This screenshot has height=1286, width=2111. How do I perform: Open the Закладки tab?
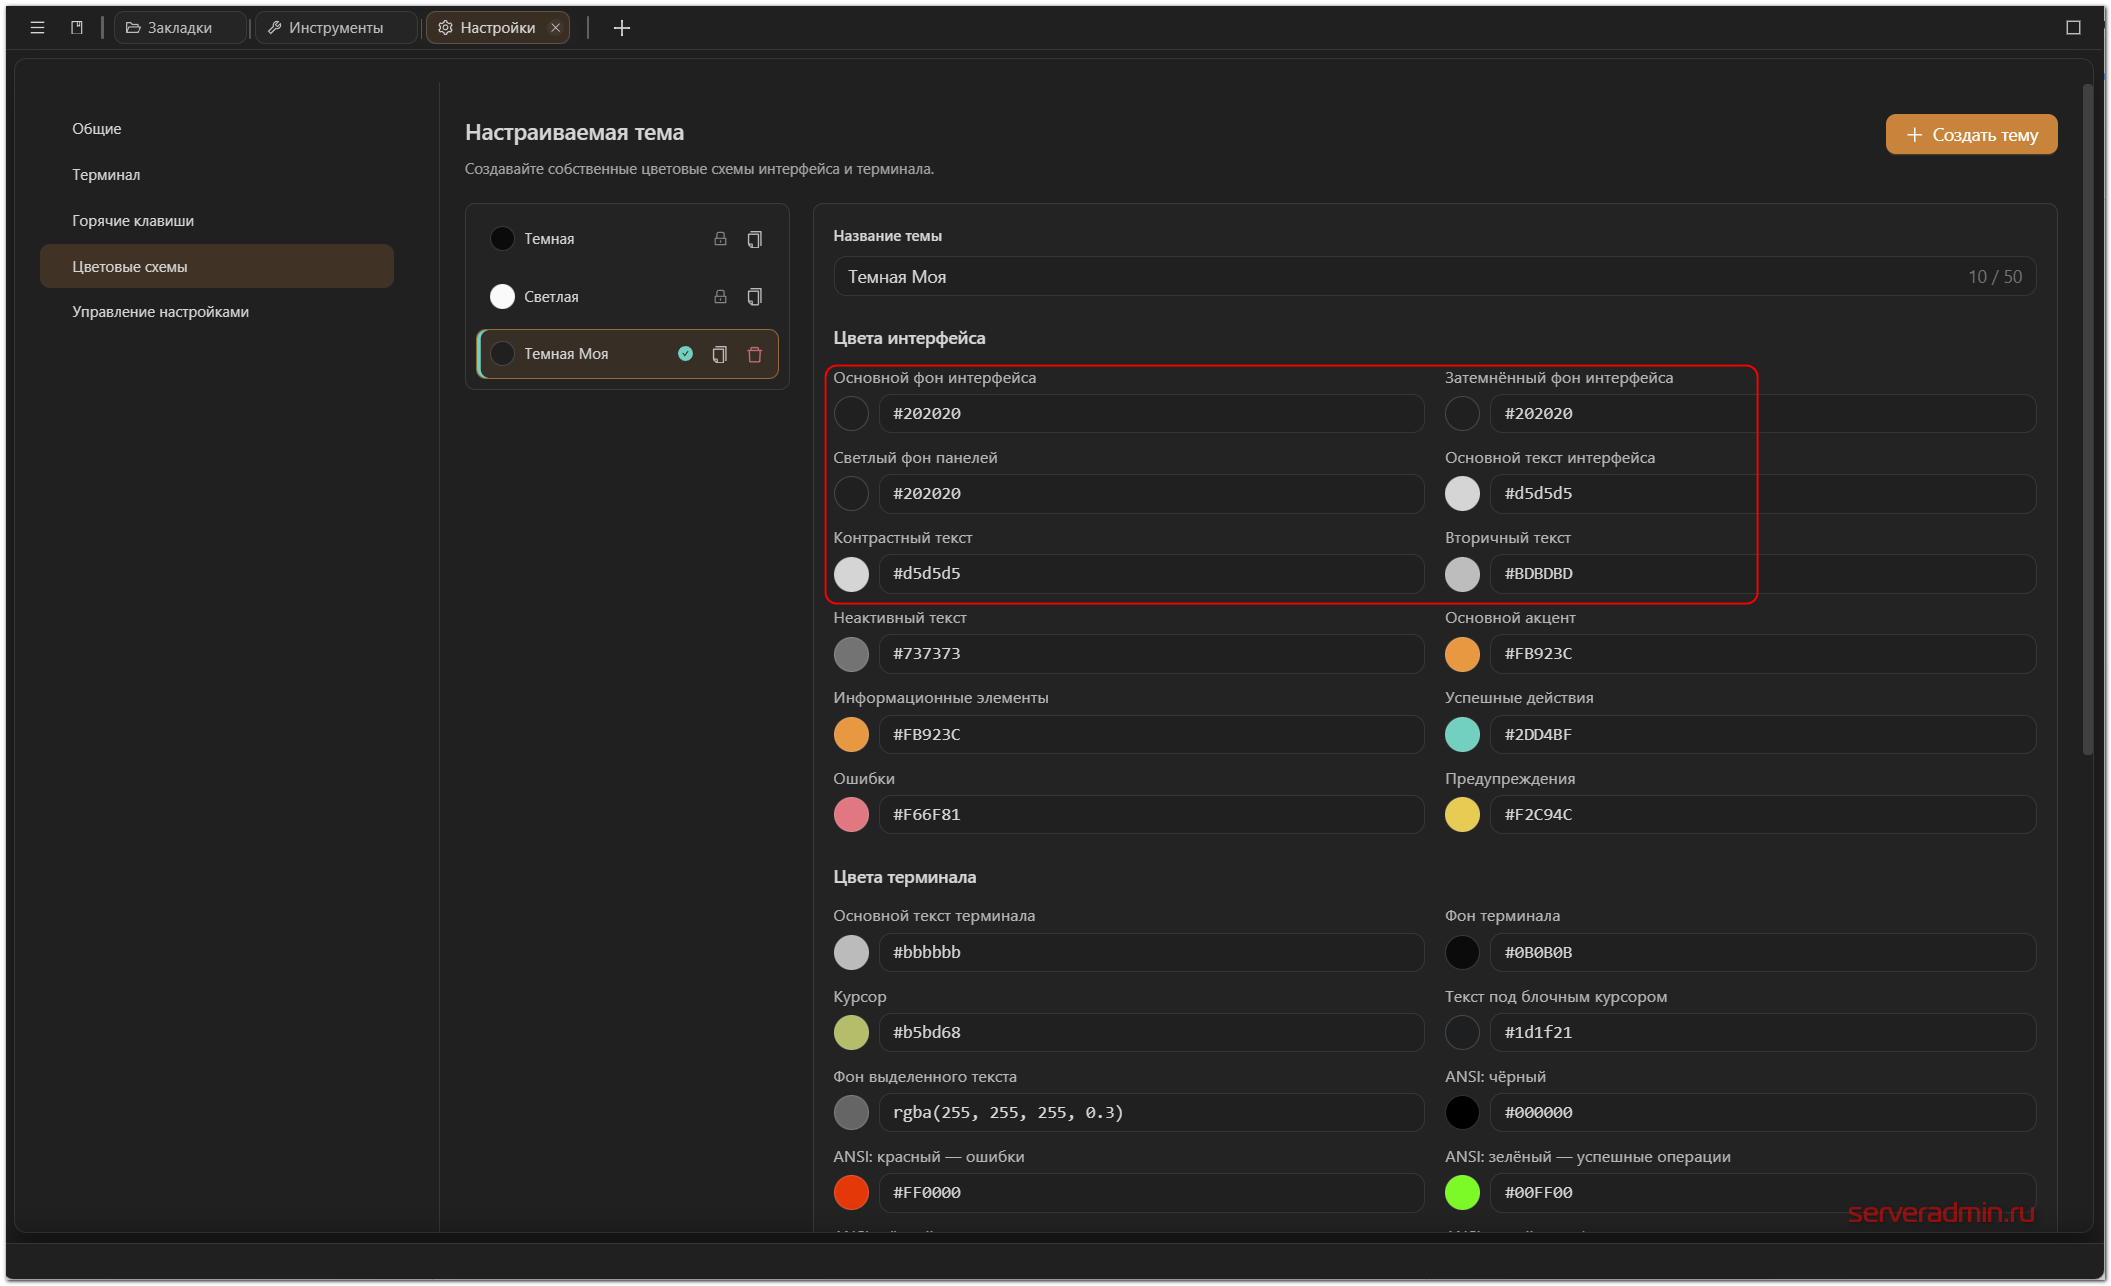(x=180, y=28)
